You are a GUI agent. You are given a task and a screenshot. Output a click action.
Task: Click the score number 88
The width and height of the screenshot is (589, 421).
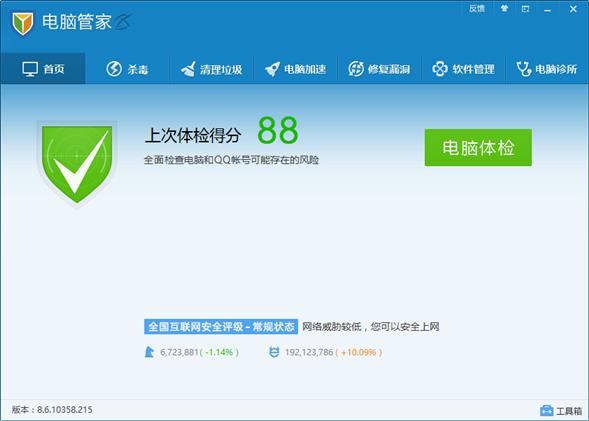click(x=278, y=130)
